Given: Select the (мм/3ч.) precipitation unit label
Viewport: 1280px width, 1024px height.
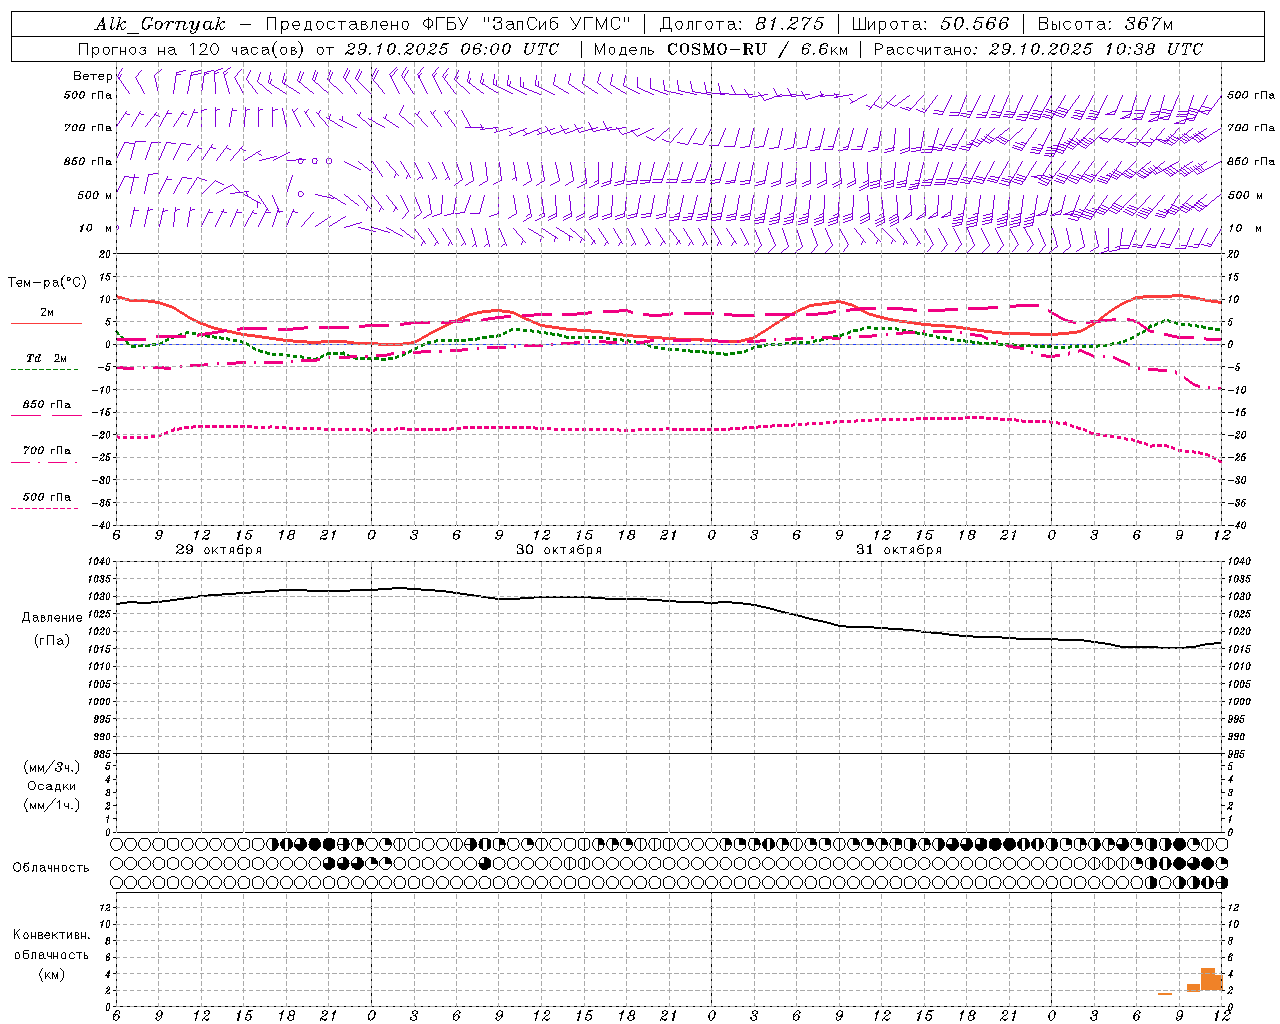Looking at the screenshot, I should (x=52, y=767).
